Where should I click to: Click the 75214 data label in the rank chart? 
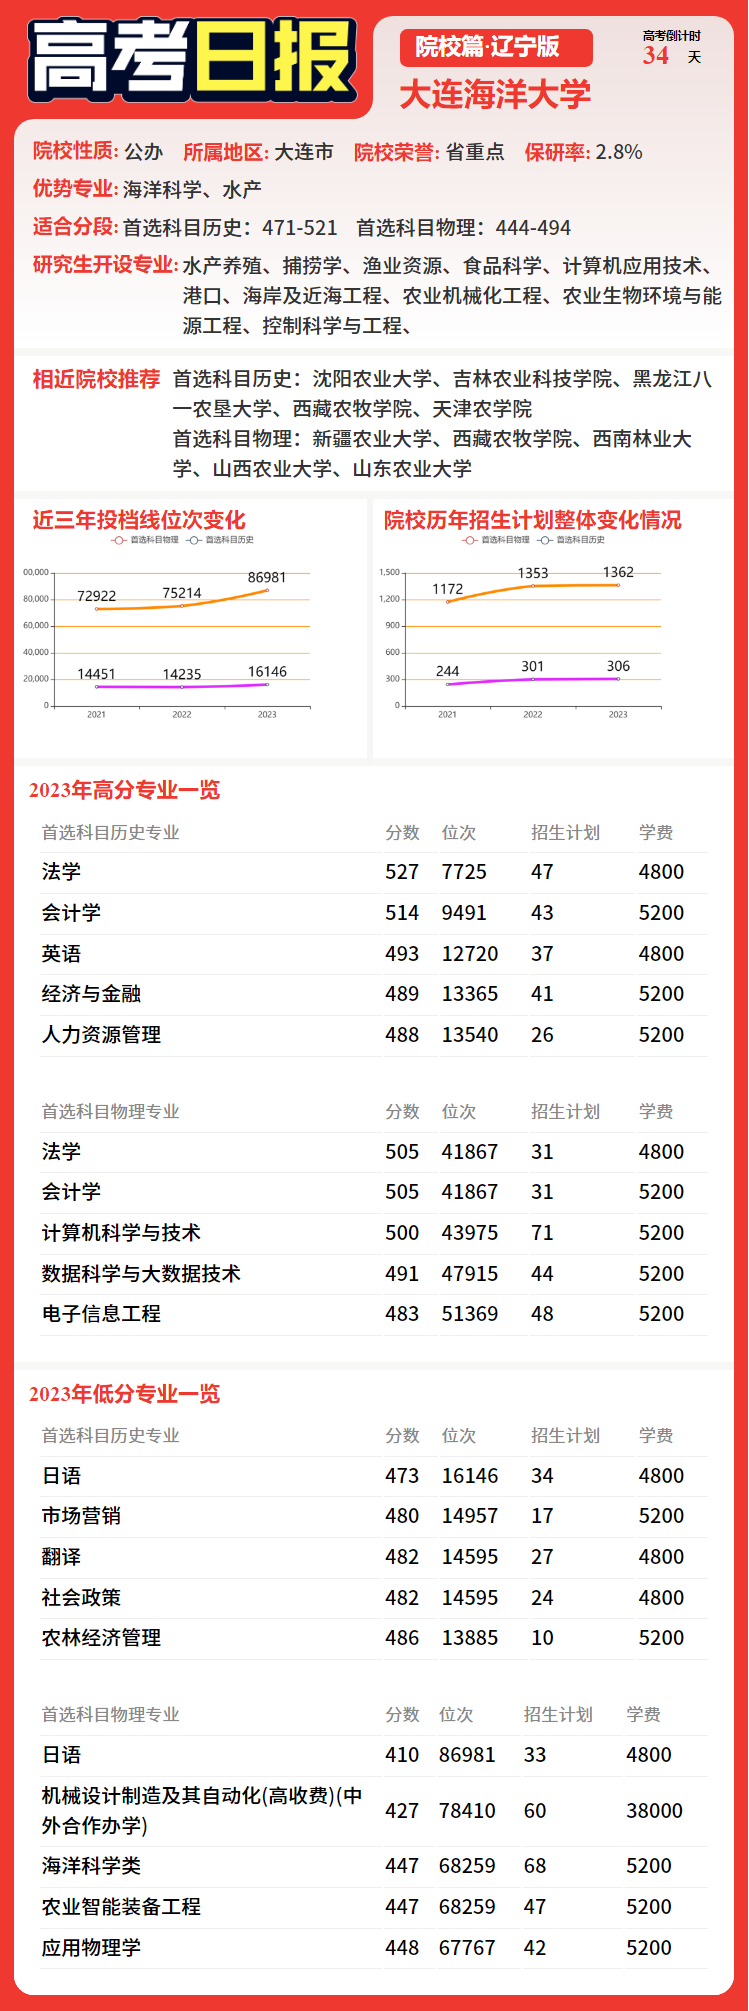(182, 593)
